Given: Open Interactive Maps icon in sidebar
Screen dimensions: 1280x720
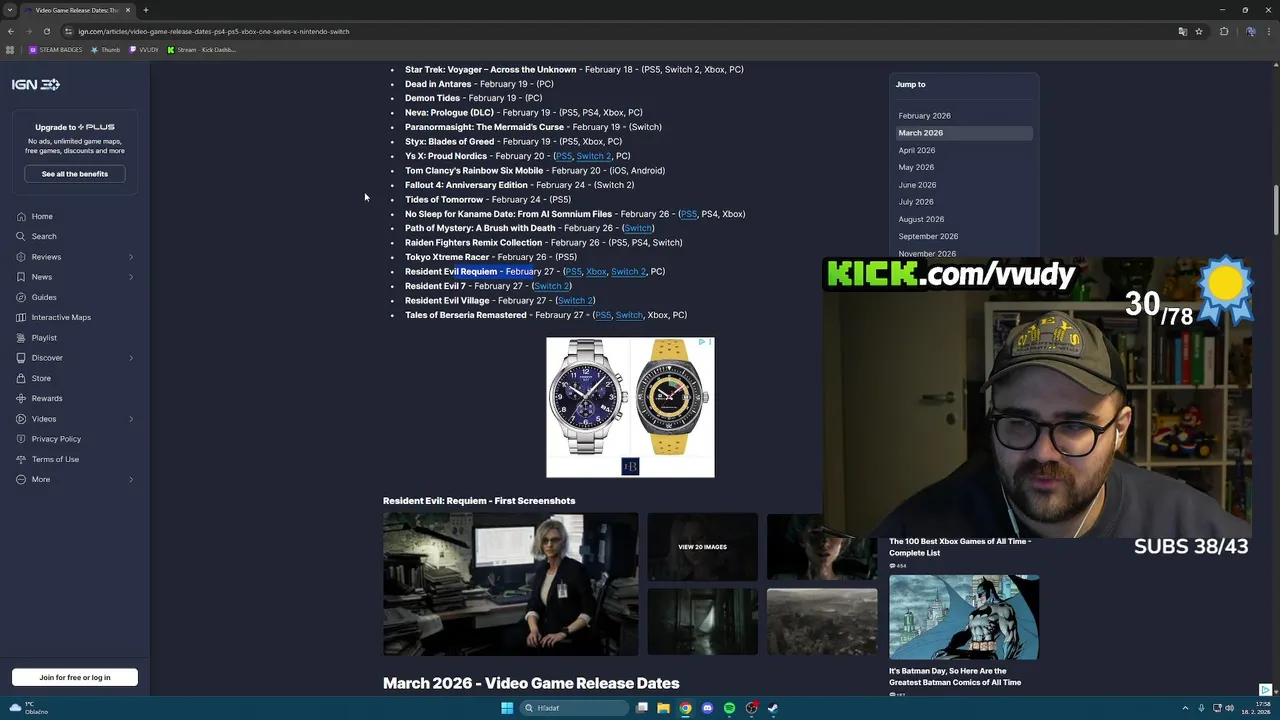Looking at the screenshot, I should click(21, 317).
